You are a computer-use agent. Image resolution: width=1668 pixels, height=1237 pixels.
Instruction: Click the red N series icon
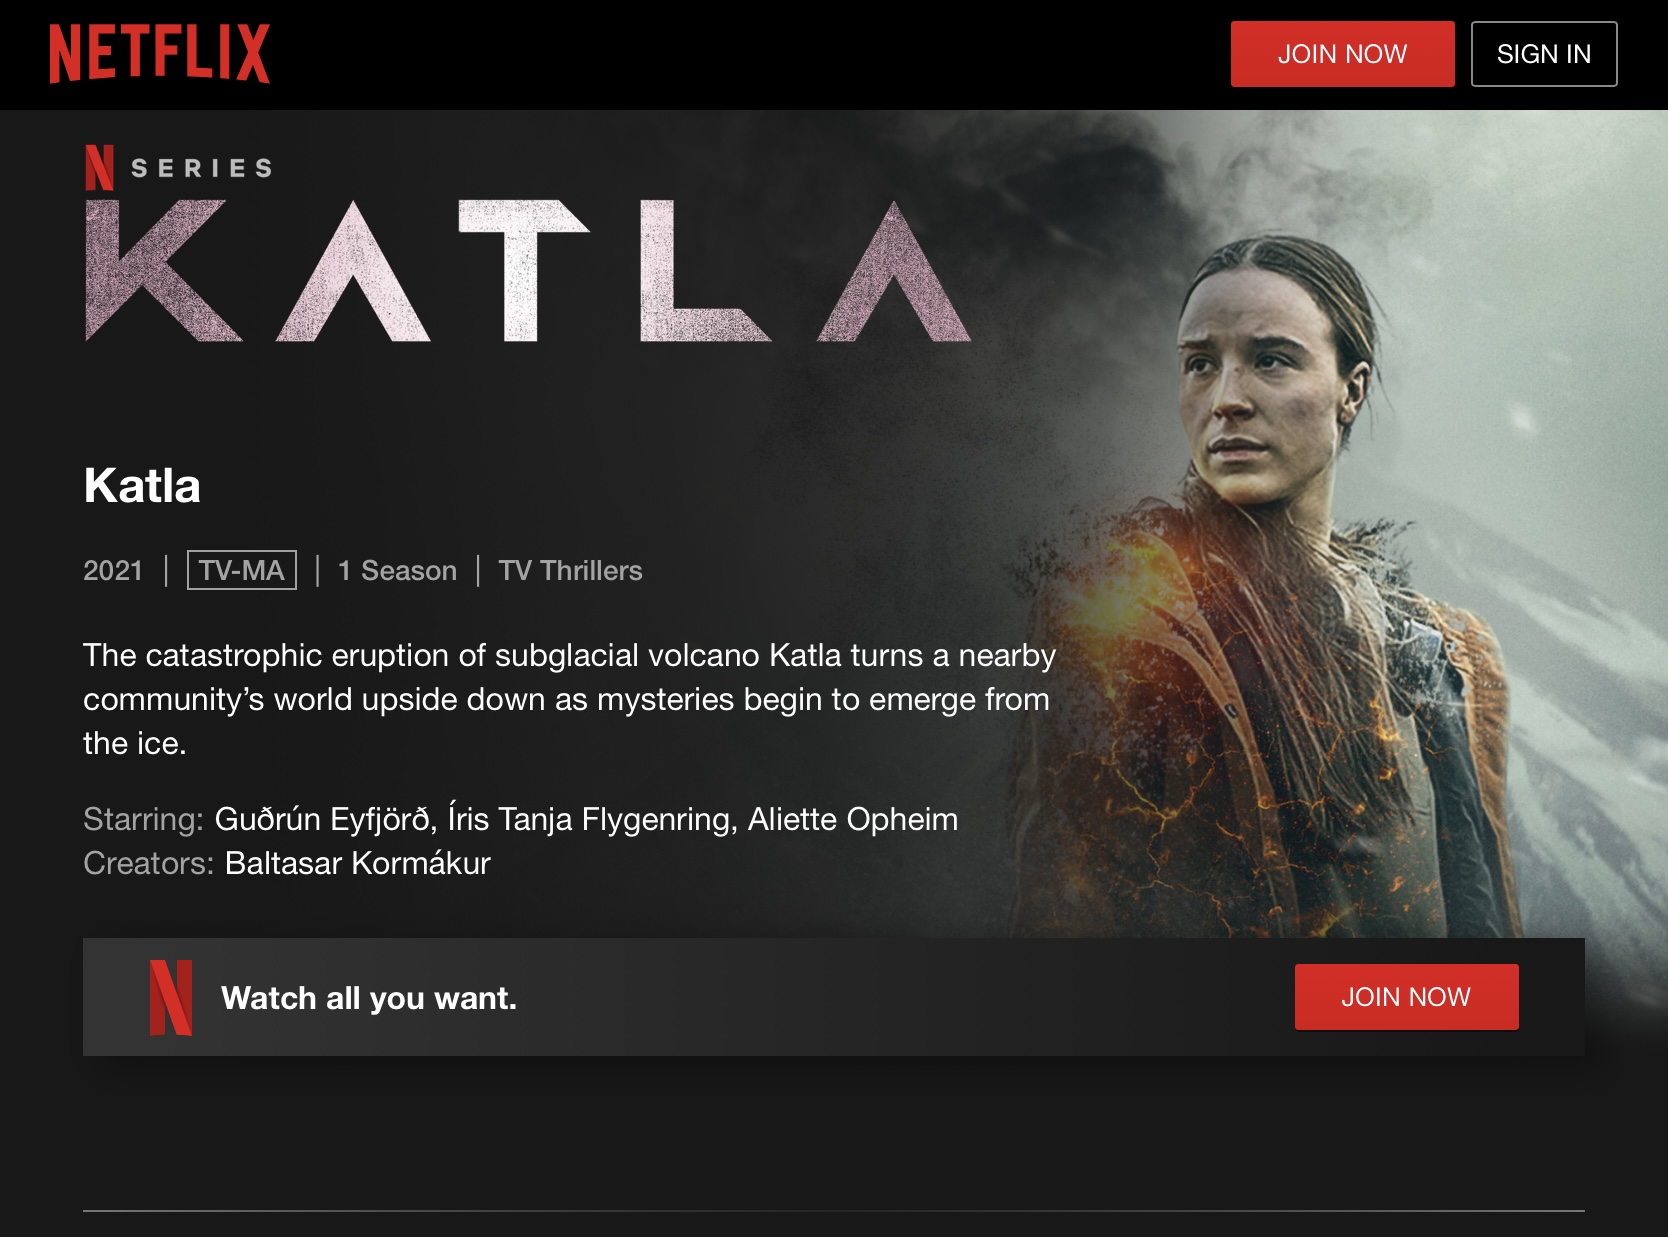coord(100,168)
